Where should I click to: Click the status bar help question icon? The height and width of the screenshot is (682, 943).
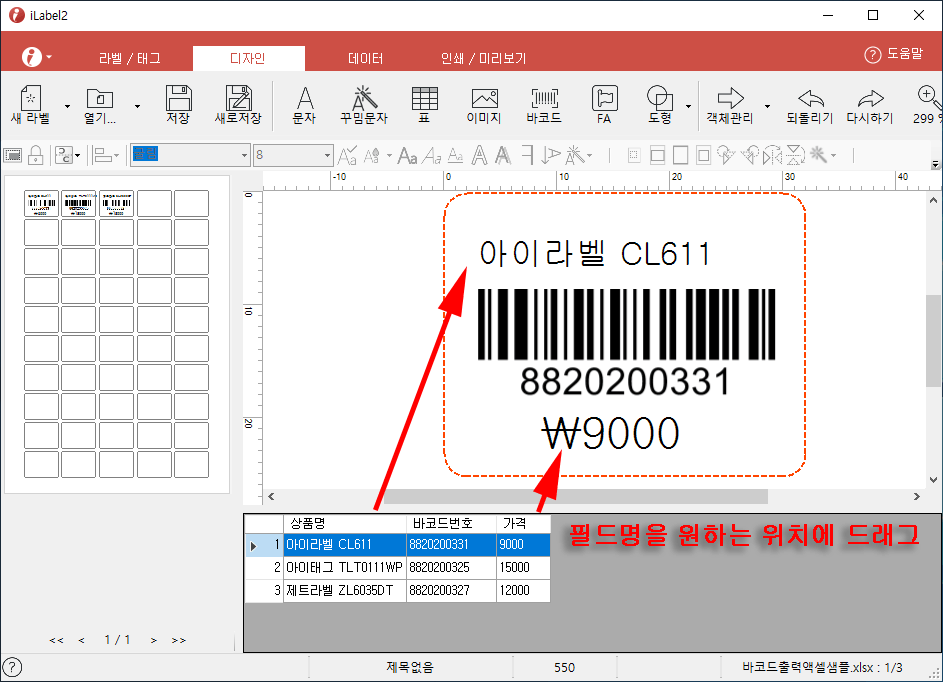[x=12, y=667]
